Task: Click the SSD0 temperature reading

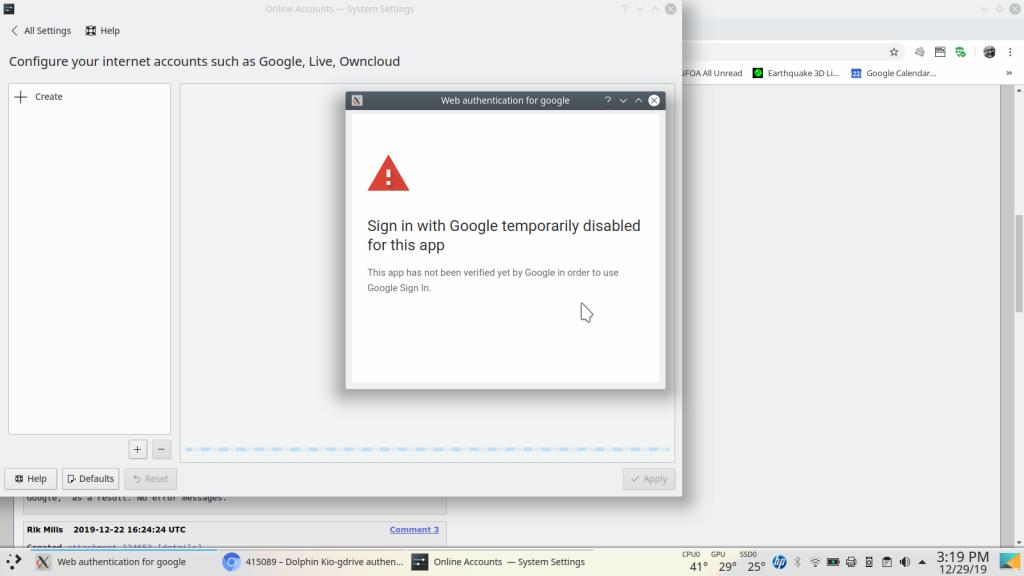Action: pos(755,562)
